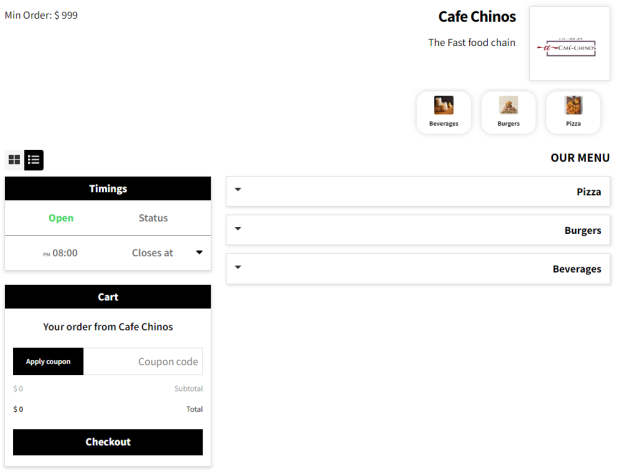Open the Burgers category icon
This screenshot has height=474, width=619.
[x=508, y=111]
